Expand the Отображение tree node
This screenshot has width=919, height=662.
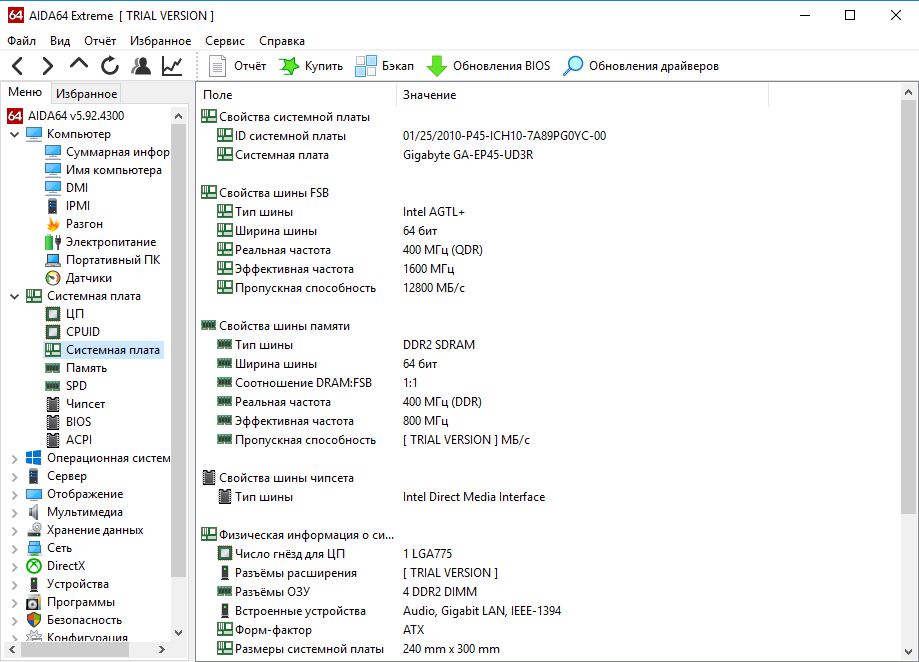point(15,495)
